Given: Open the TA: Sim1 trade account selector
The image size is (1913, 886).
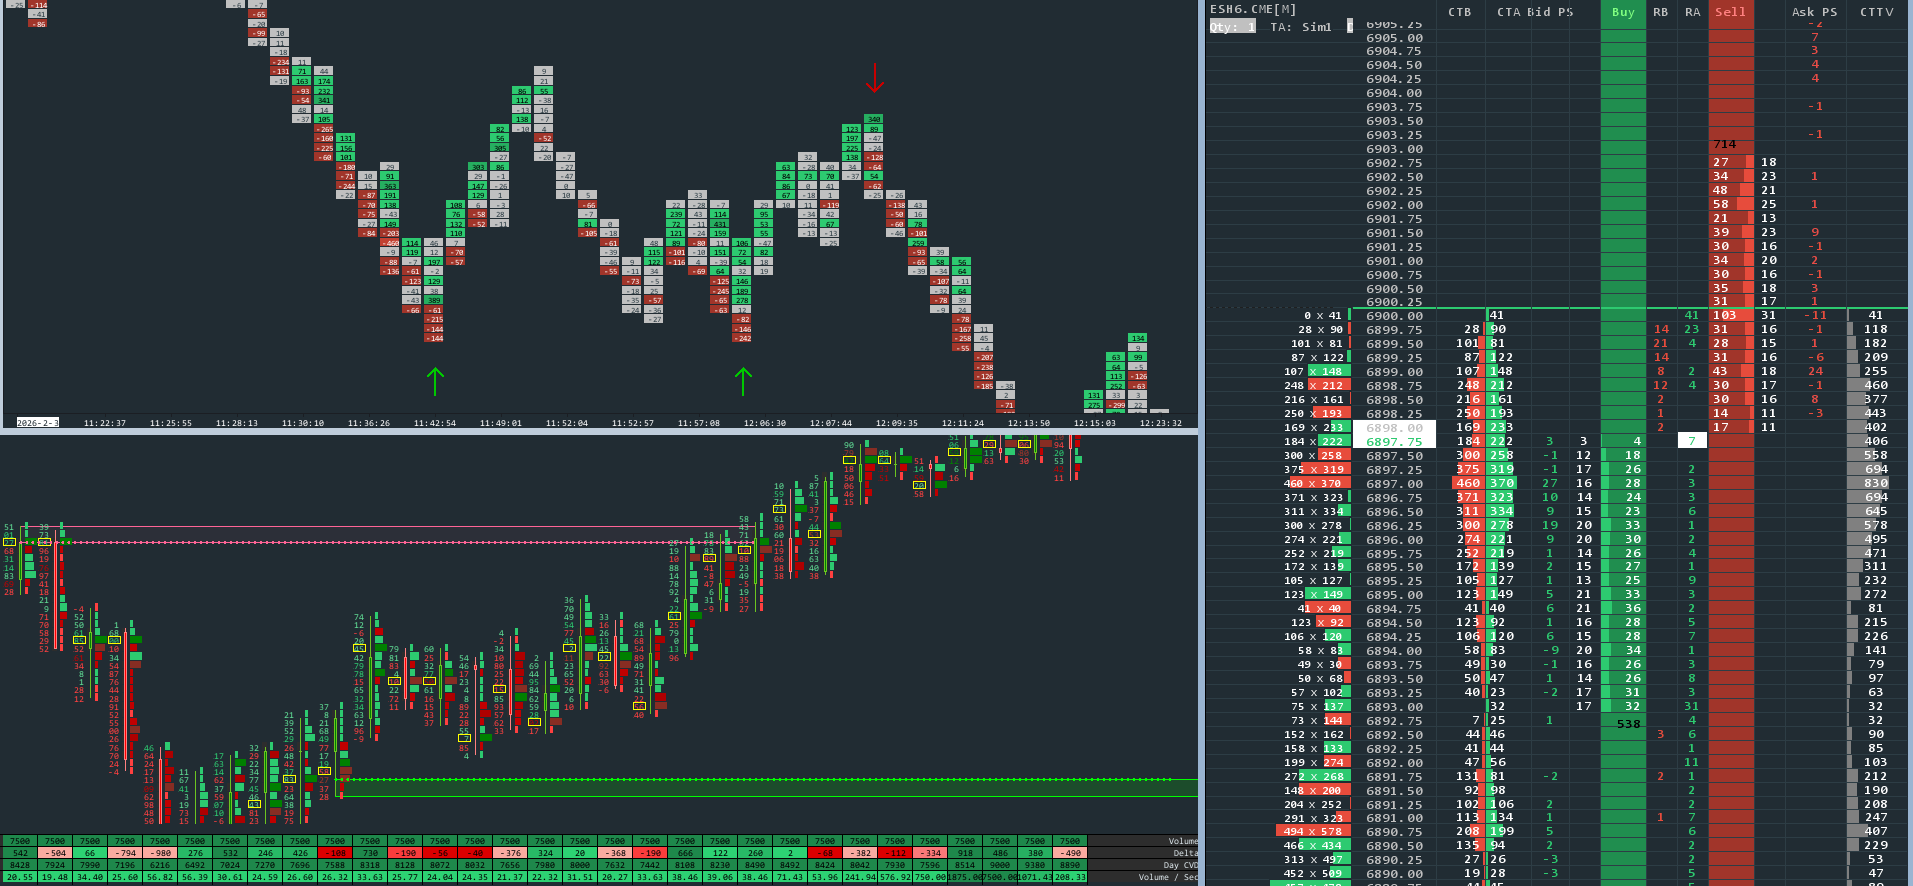Looking at the screenshot, I should (x=1300, y=27).
